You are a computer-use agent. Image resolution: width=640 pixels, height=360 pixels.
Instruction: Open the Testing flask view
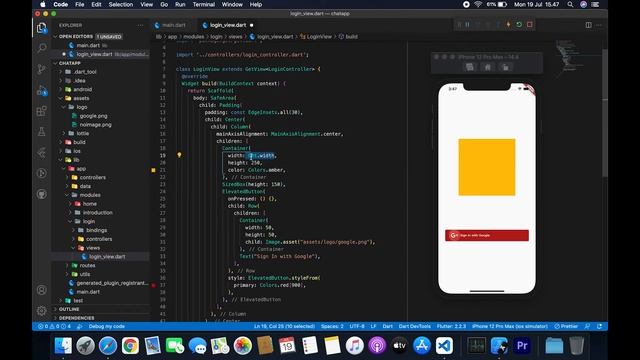pyautogui.click(x=42, y=131)
